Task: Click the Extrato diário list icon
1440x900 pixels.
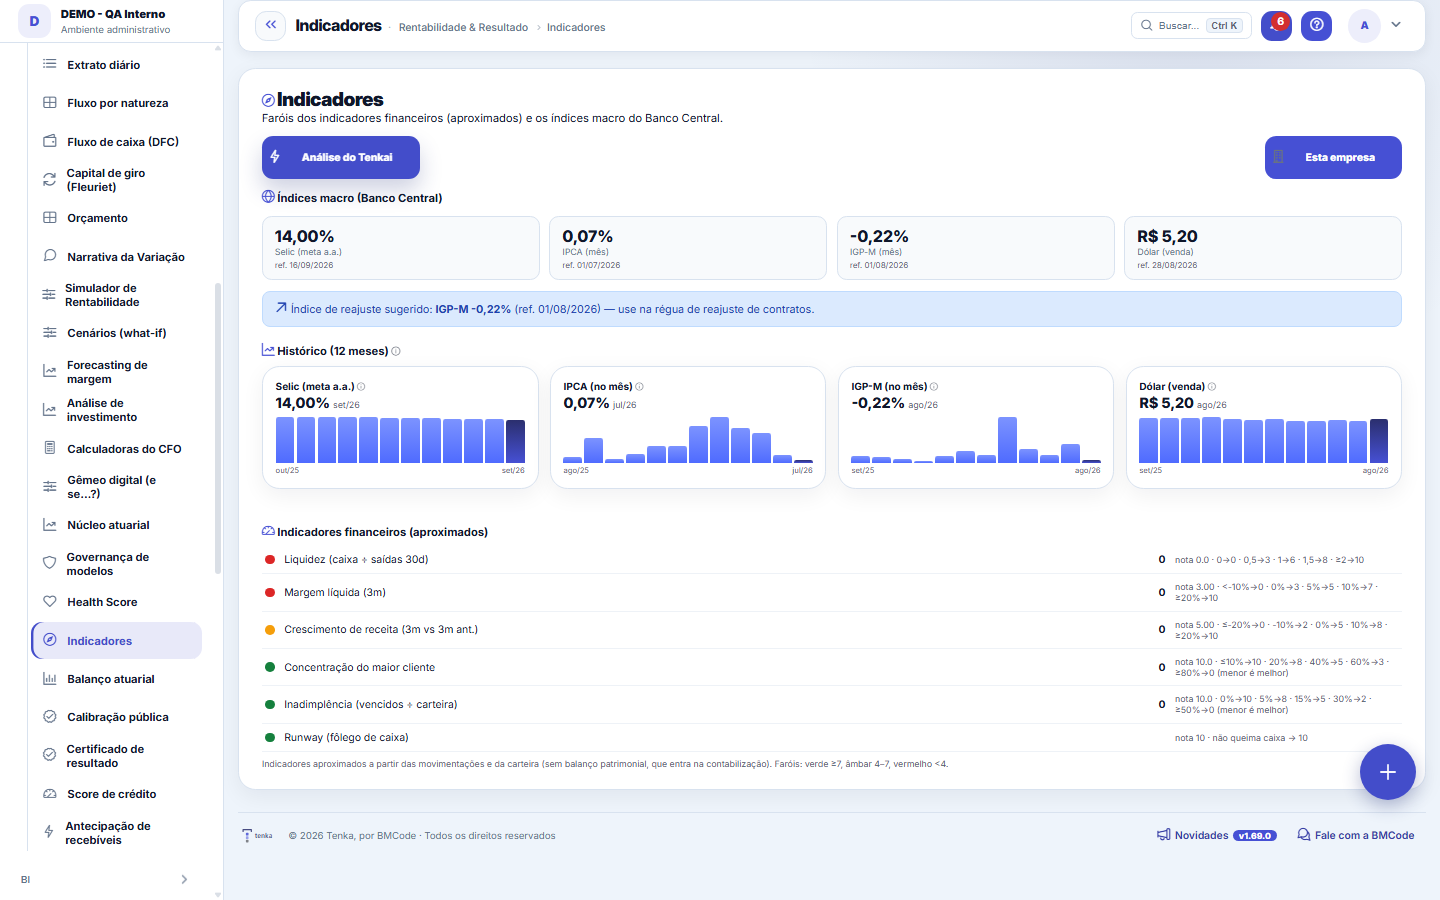Action: pyautogui.click(x=49, y=64)
